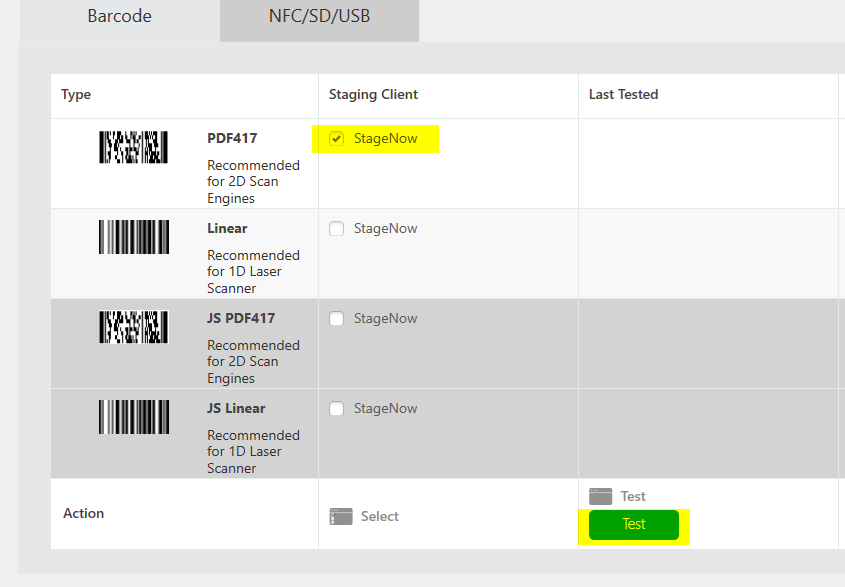The height and width of the screenshot is (587, 845).
Task: Click StageNow label in the JS Linear row
Action: pyautogui.click(x=385, y=409)
